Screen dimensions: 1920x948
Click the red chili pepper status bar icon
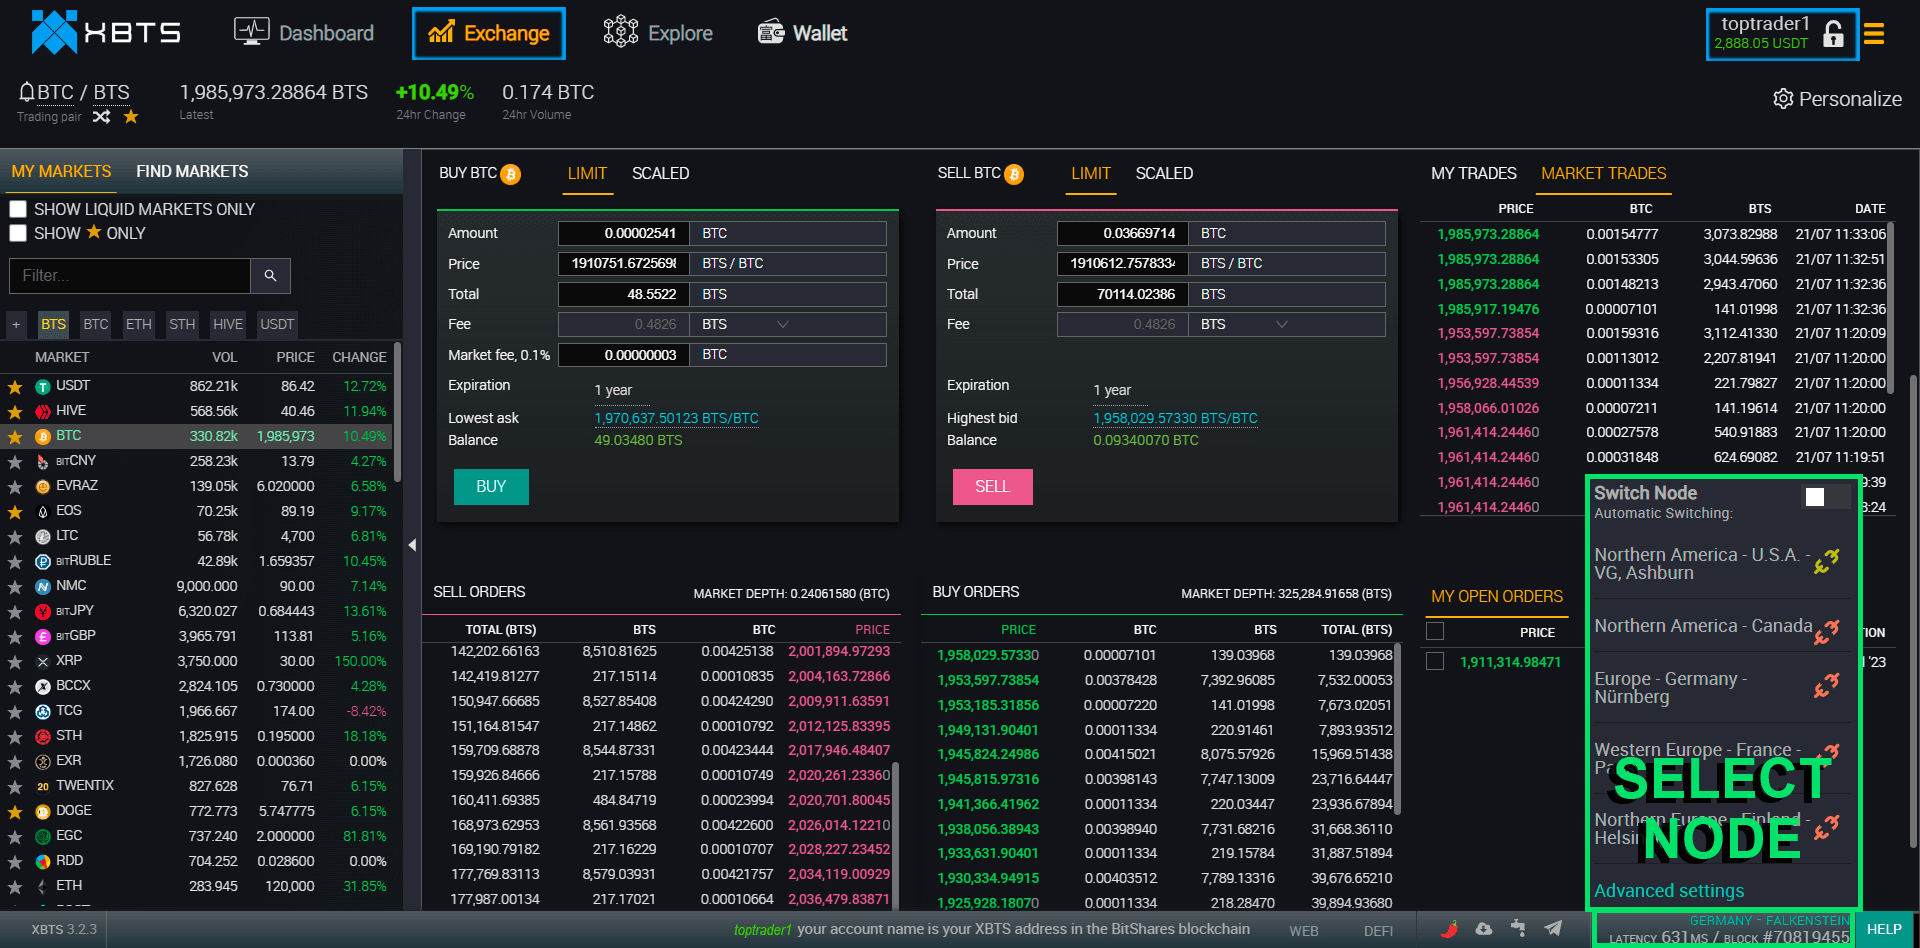click(x=1449, y=929)
